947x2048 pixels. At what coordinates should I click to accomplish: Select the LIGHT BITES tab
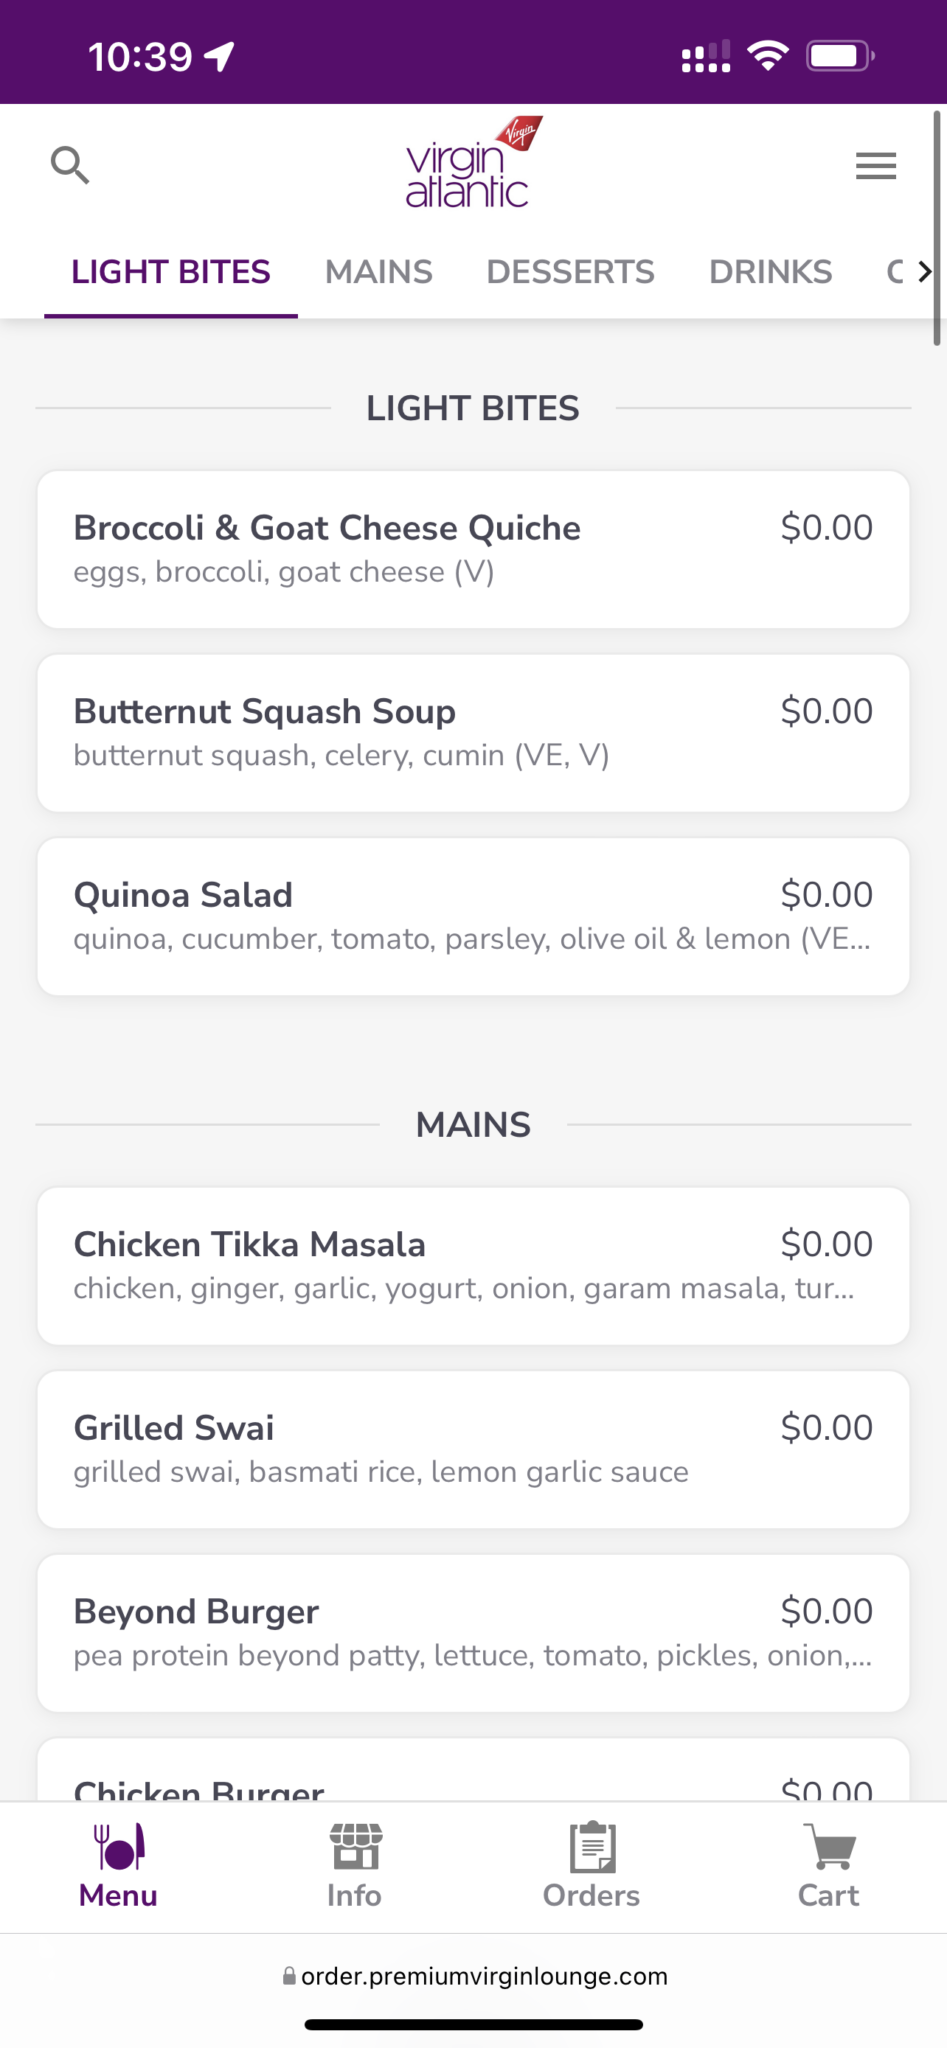pos(171,272)
